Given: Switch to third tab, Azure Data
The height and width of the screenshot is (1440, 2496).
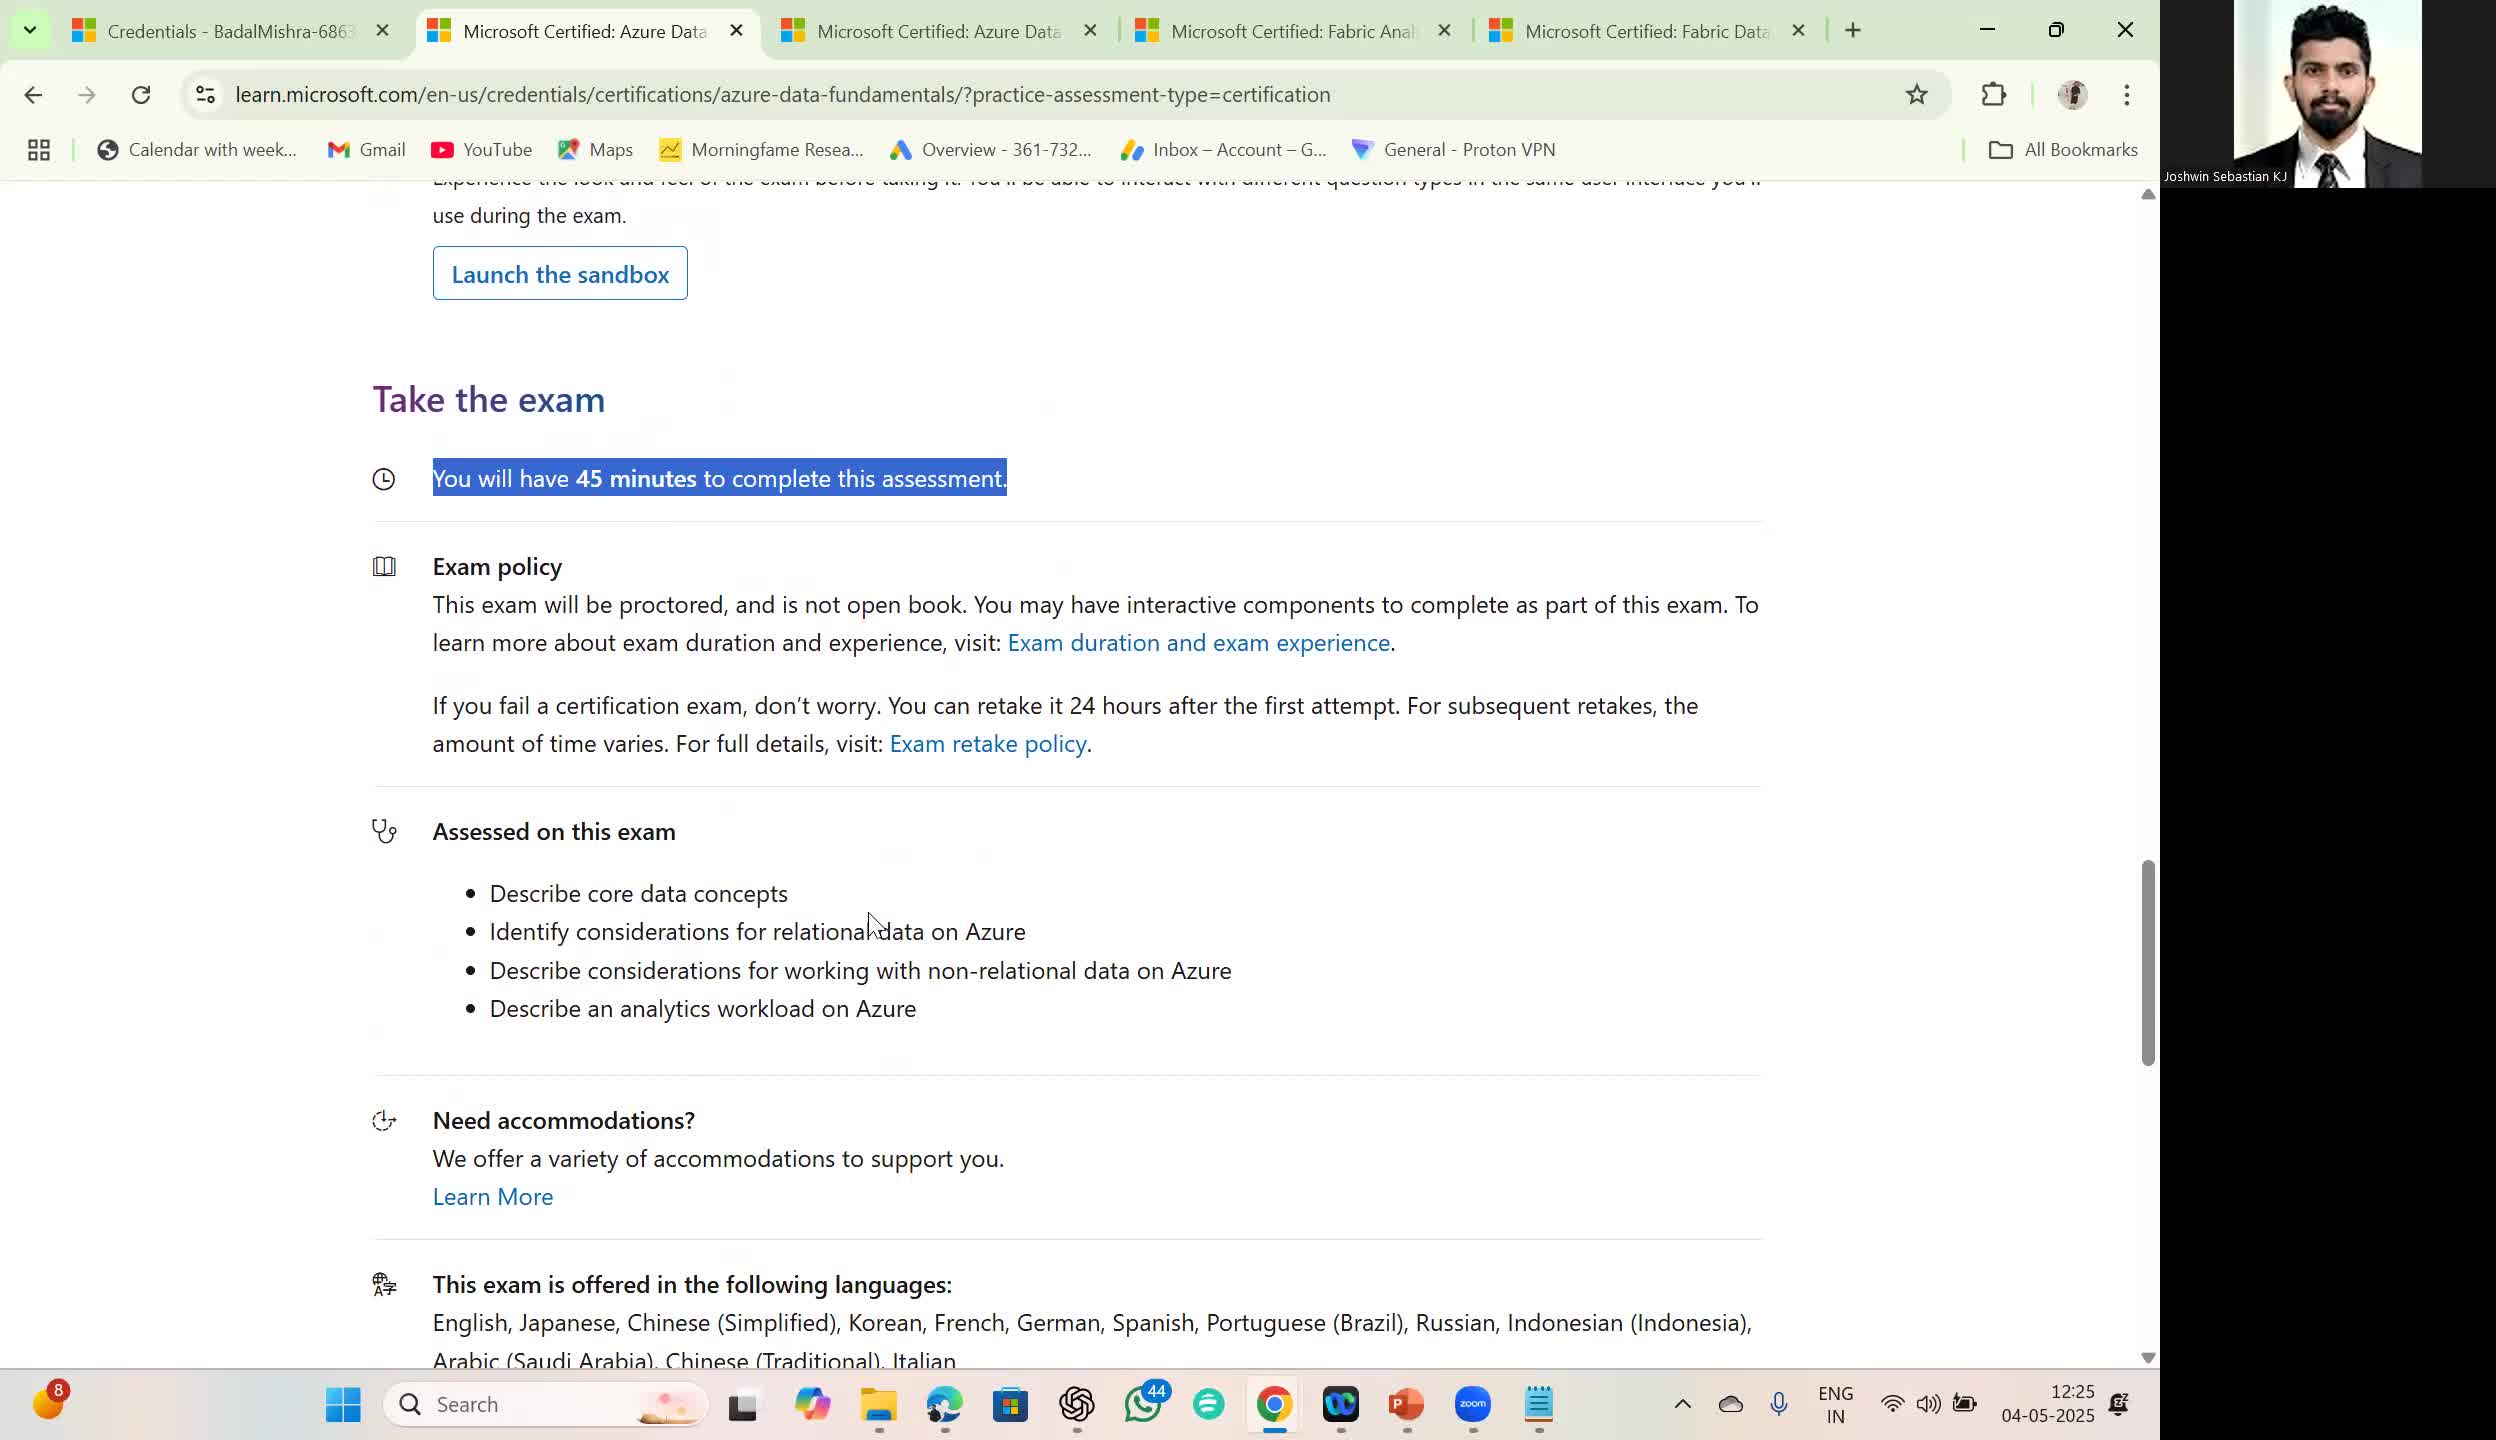Looking at the screenshot, I should point(921,31).
